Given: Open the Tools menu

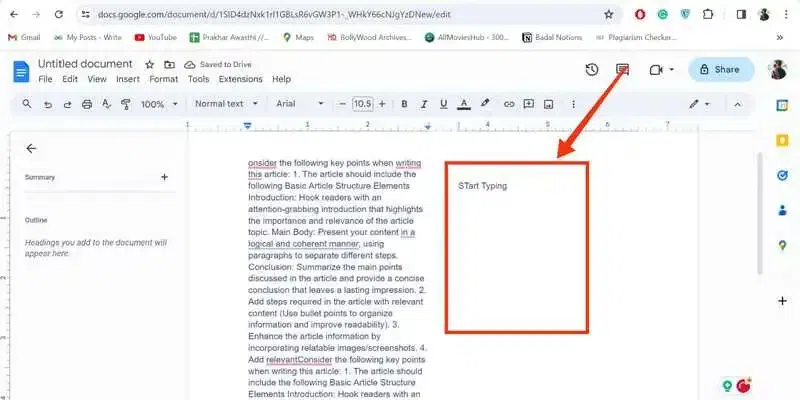Looking at the screenshot, I should tap(198, 79).
